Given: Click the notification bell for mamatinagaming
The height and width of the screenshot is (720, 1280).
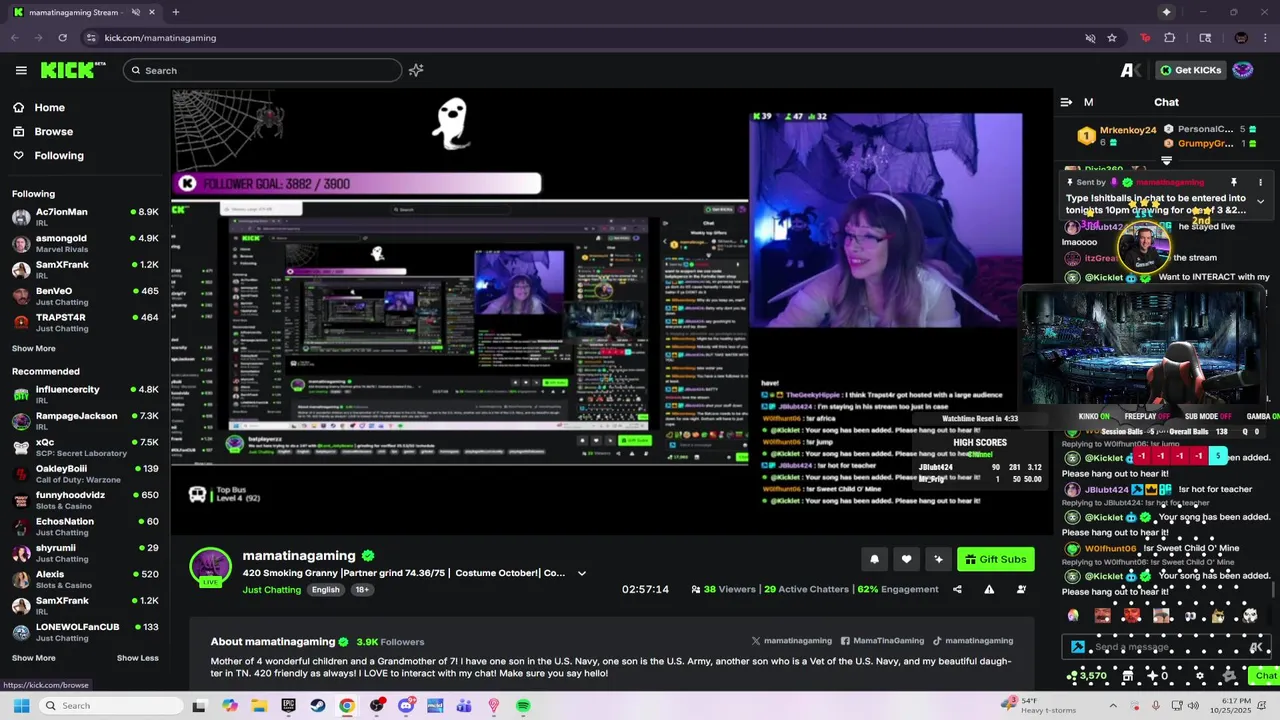Looking at the screenshot, I should (874, 559).
